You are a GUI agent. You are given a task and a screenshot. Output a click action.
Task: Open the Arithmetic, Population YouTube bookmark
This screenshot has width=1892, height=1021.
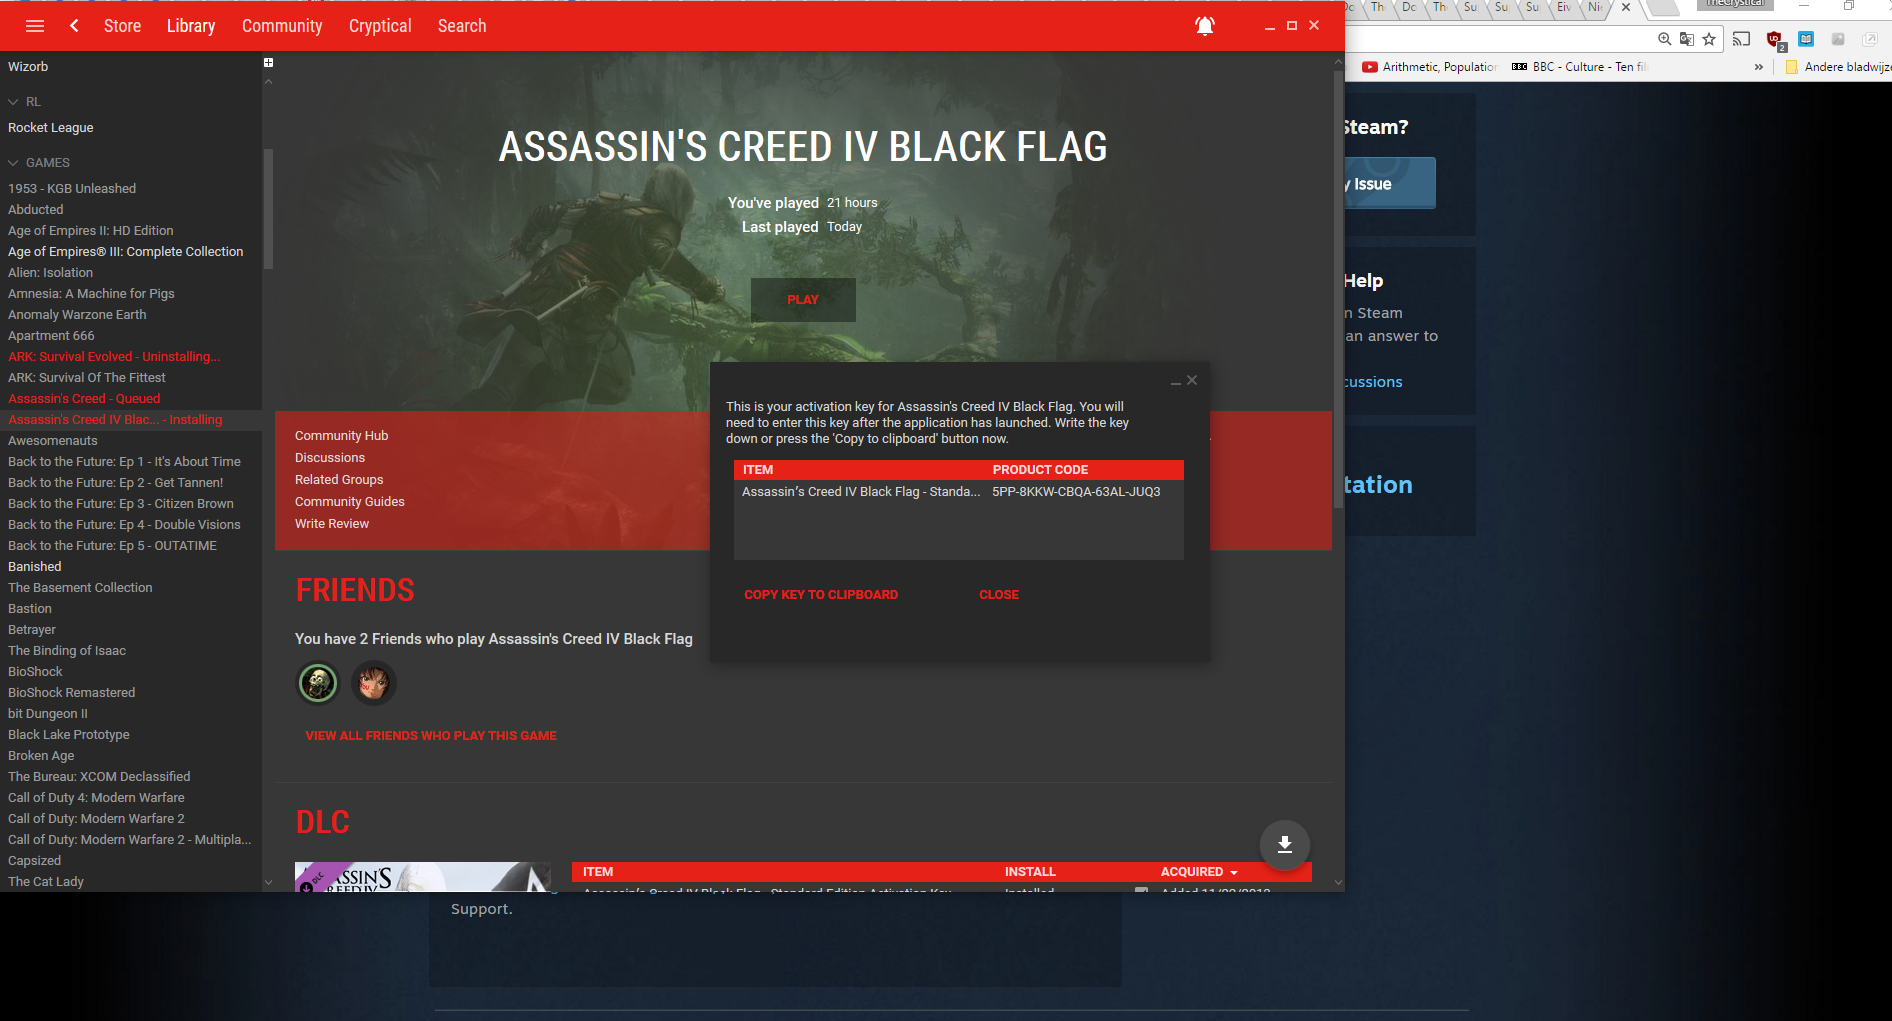pos(1430,67)
